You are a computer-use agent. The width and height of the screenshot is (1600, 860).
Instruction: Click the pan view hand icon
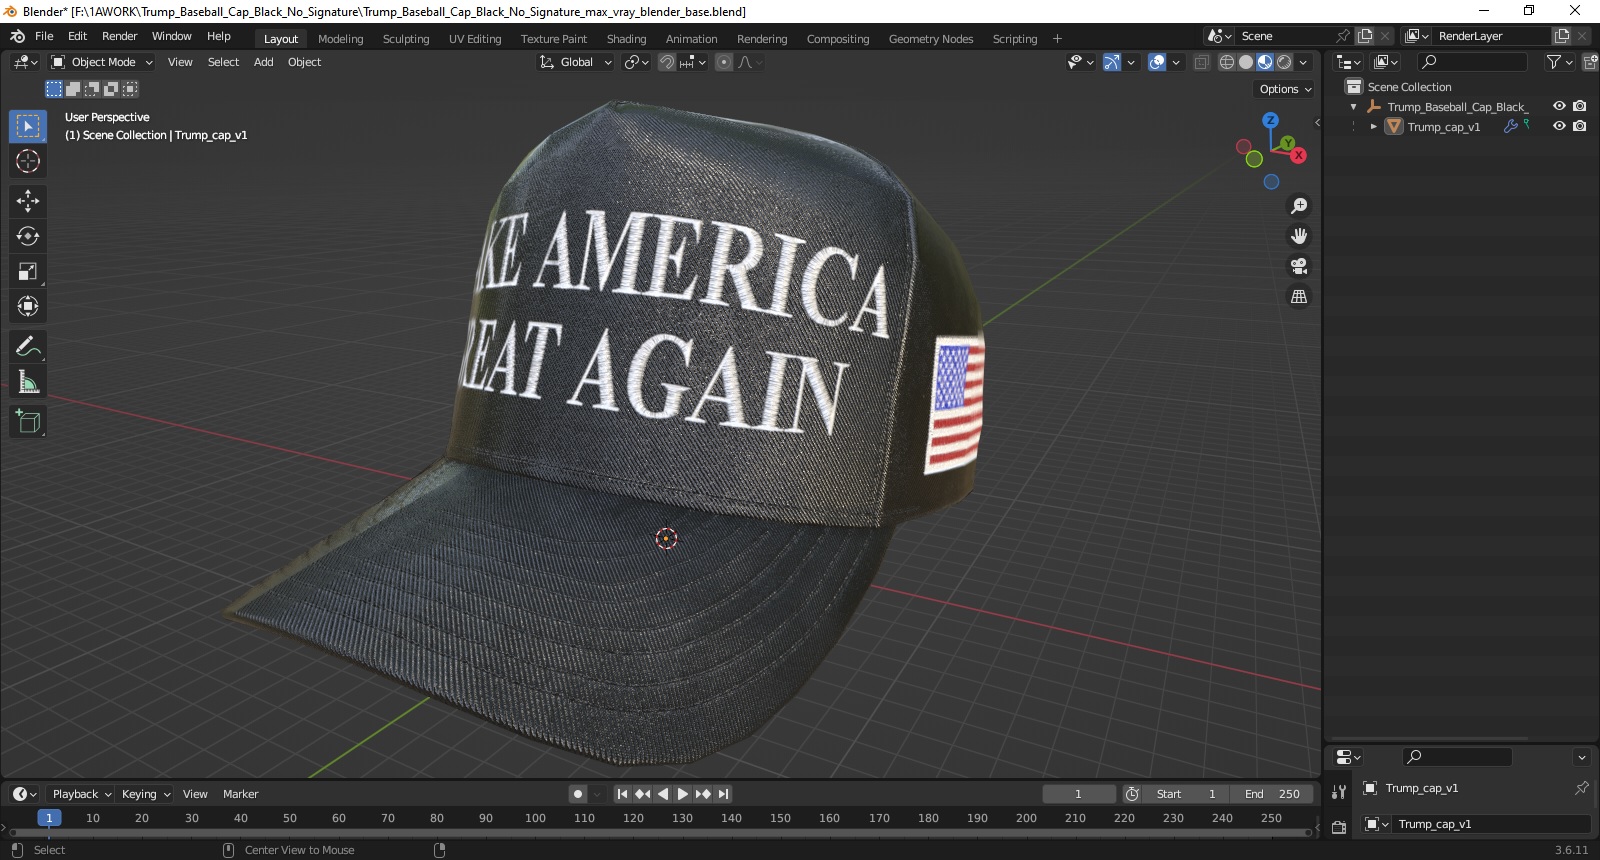(1299, 236)
